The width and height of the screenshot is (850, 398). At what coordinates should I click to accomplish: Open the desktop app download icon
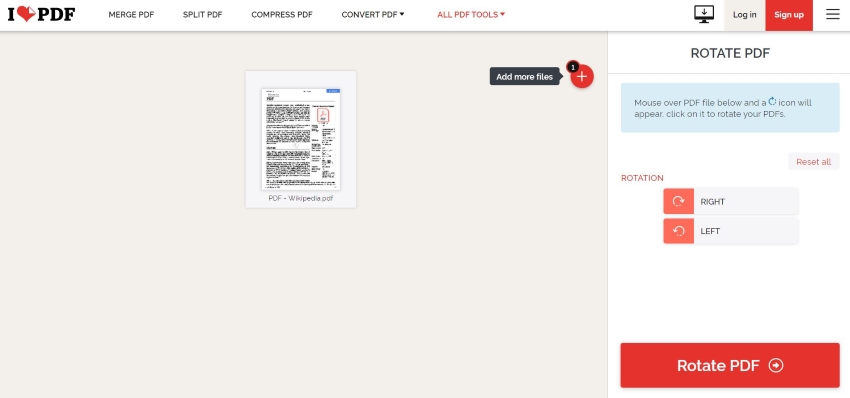704,15
